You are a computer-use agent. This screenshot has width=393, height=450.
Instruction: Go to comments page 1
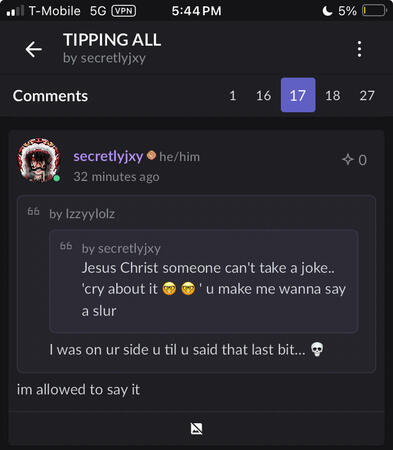coord(233,96)
